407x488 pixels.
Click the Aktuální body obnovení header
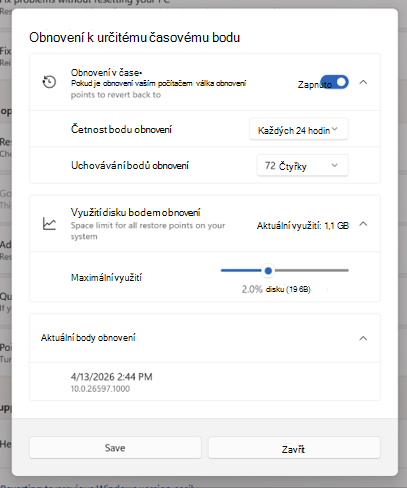tap(88, 338)
